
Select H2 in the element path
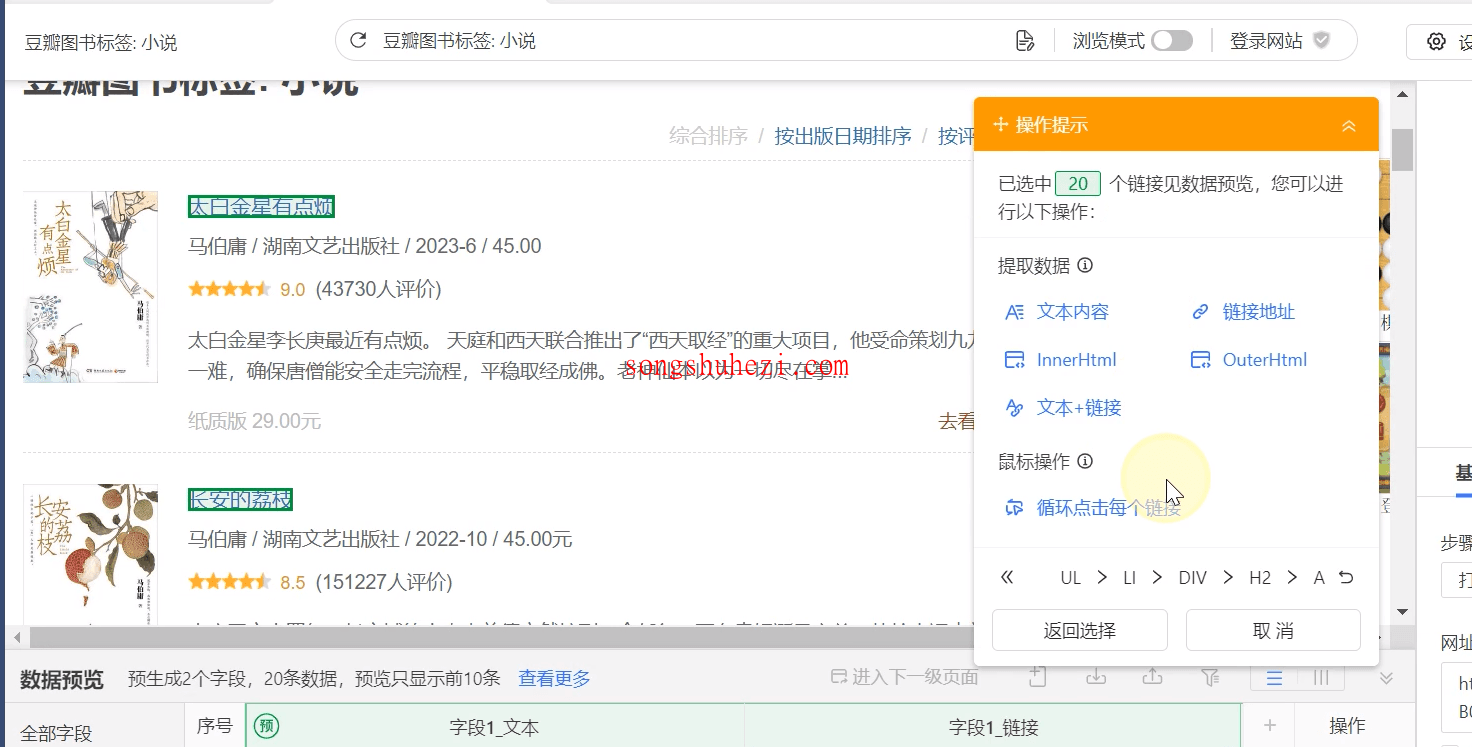tap(1260, 578)
